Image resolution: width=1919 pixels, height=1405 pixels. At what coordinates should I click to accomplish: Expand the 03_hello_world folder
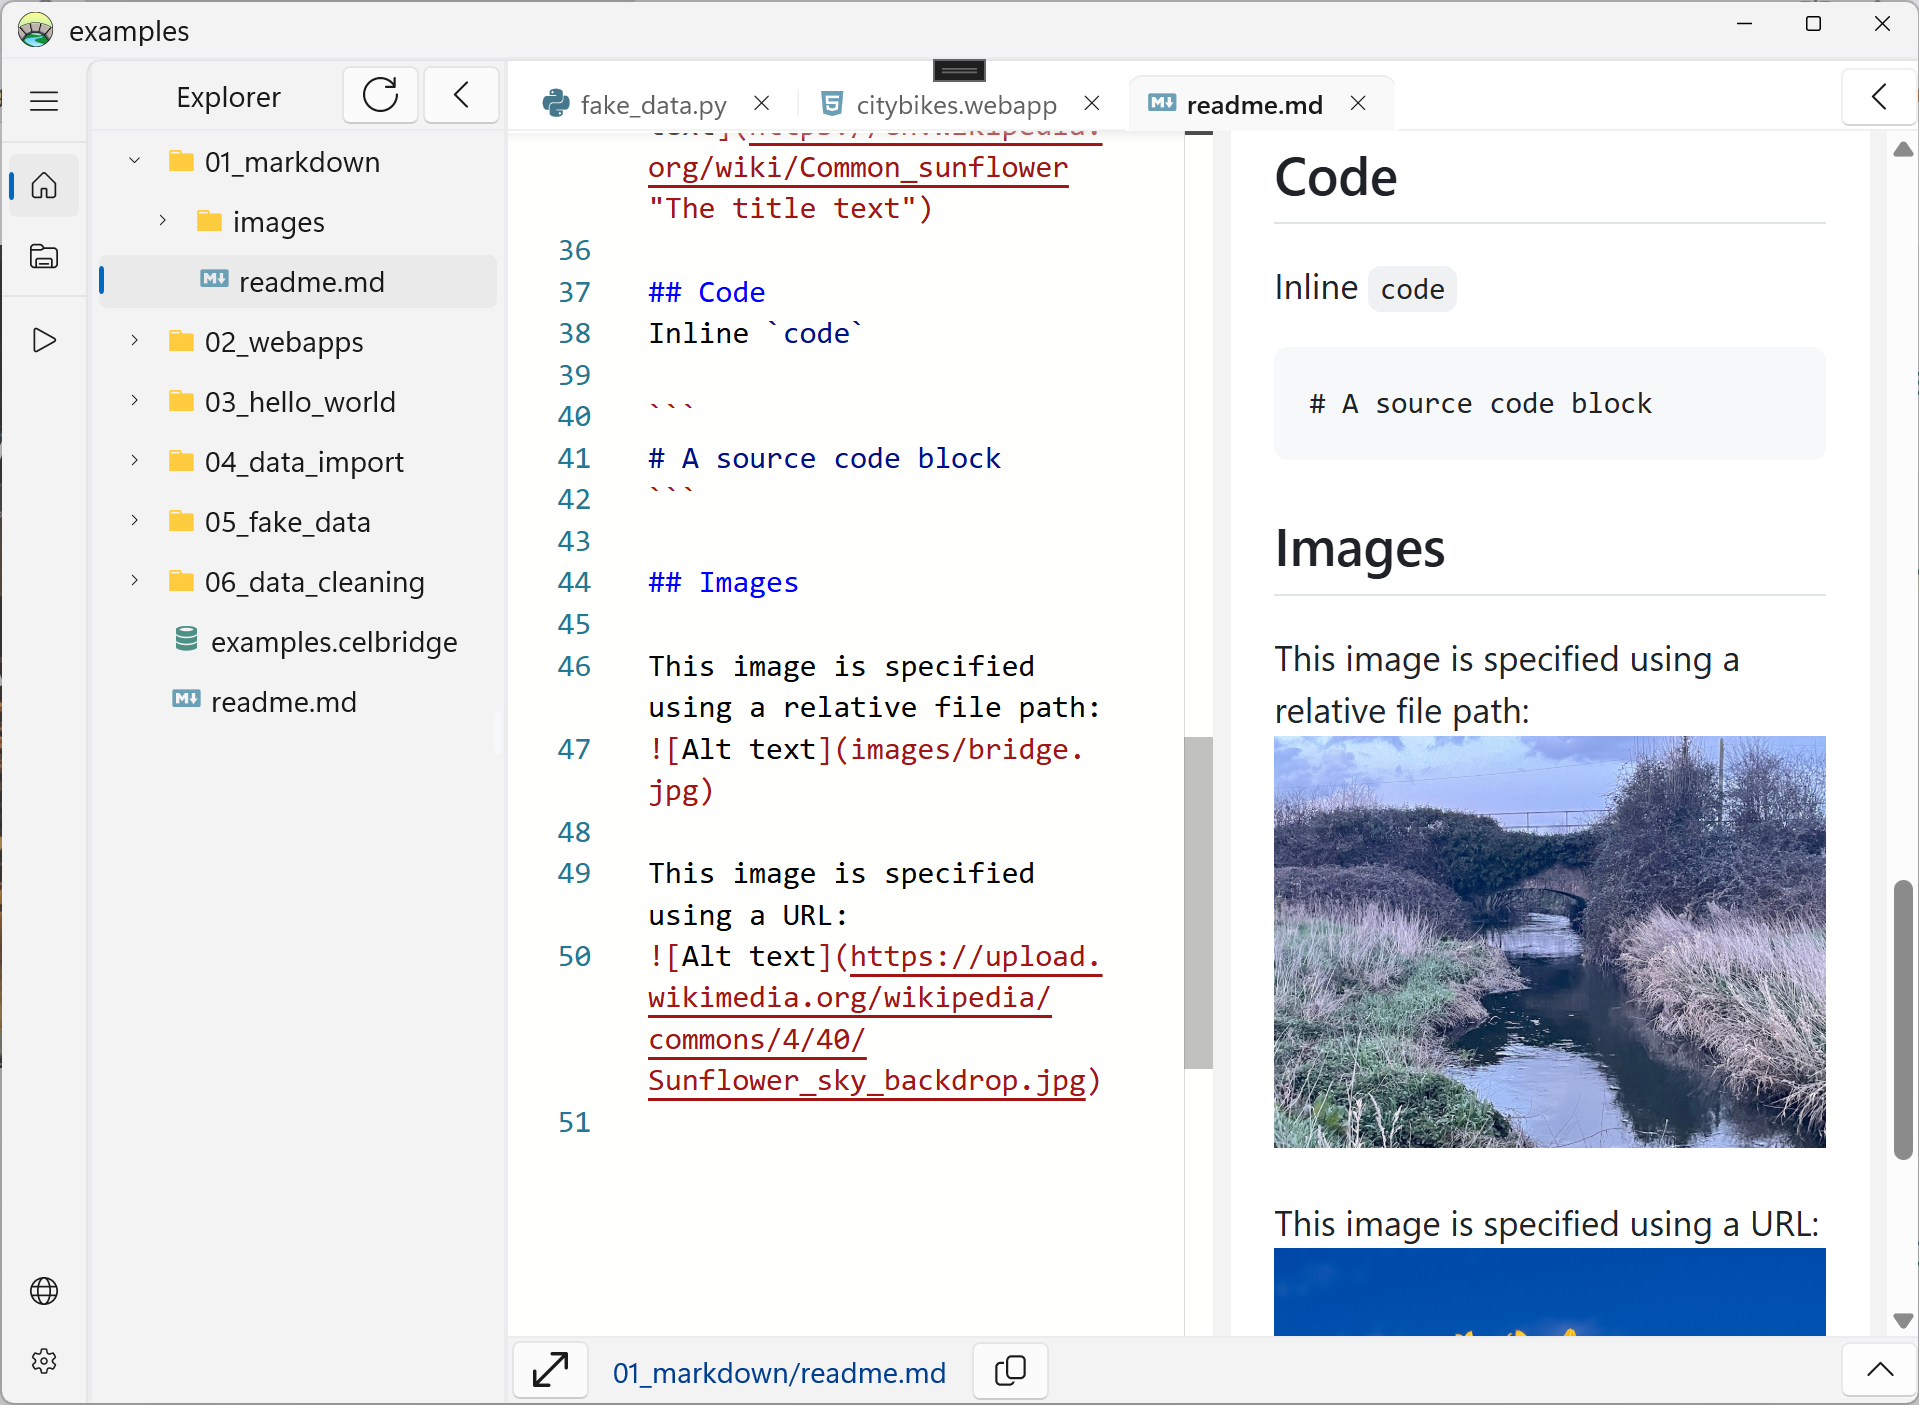click(x=134, y=401)
